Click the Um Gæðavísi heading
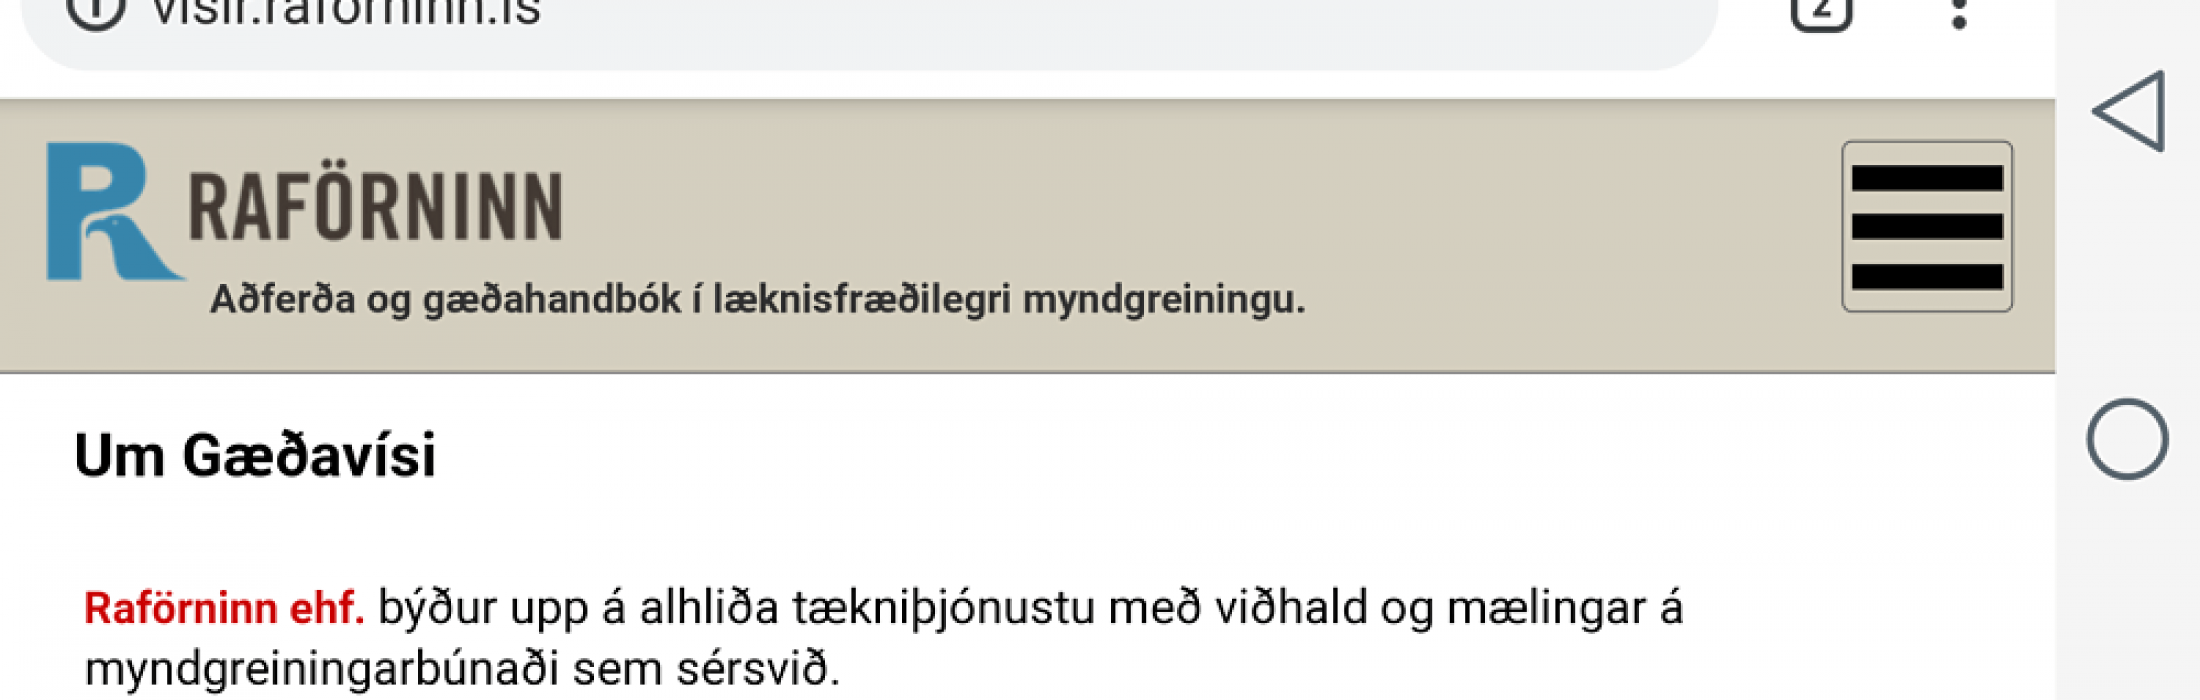The width and height of the screenshot is (2200, 700). pyautogui.click(x=255, y=456)
